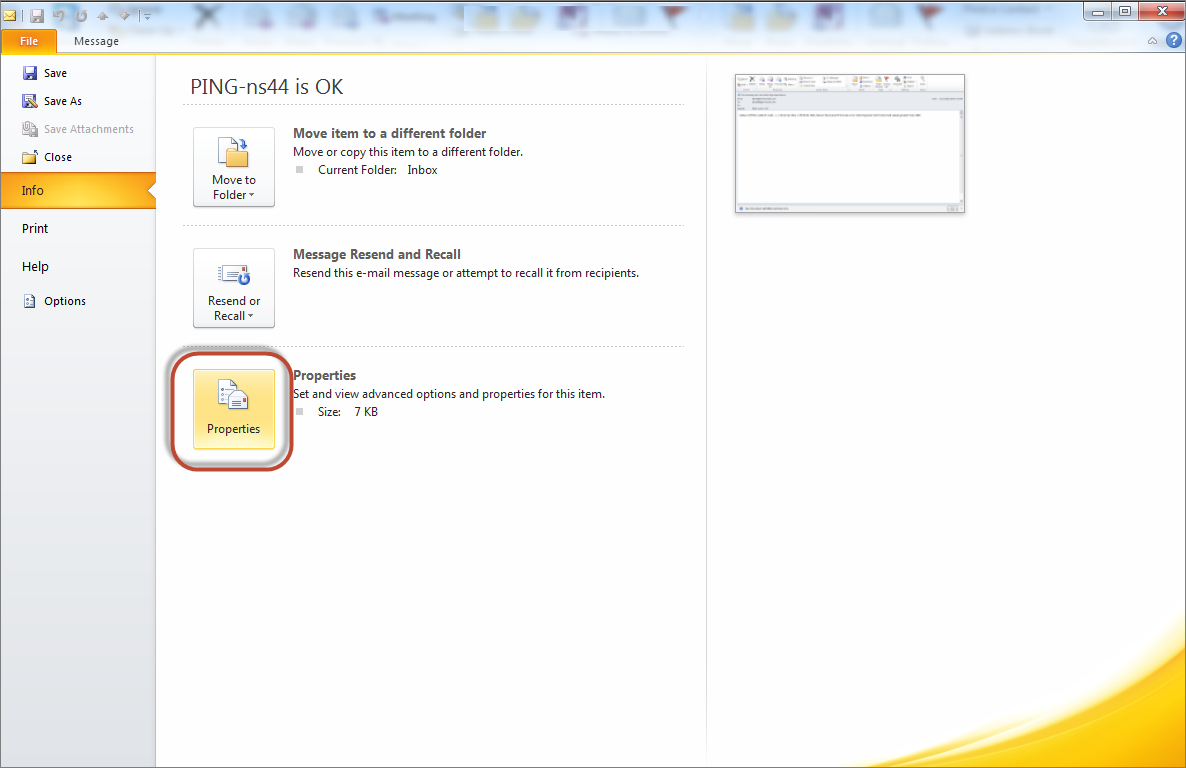Viewport: 1186px width, 768px height.
Task: Expand the Move to Folder dropdown button
Action: click(234, 167)
